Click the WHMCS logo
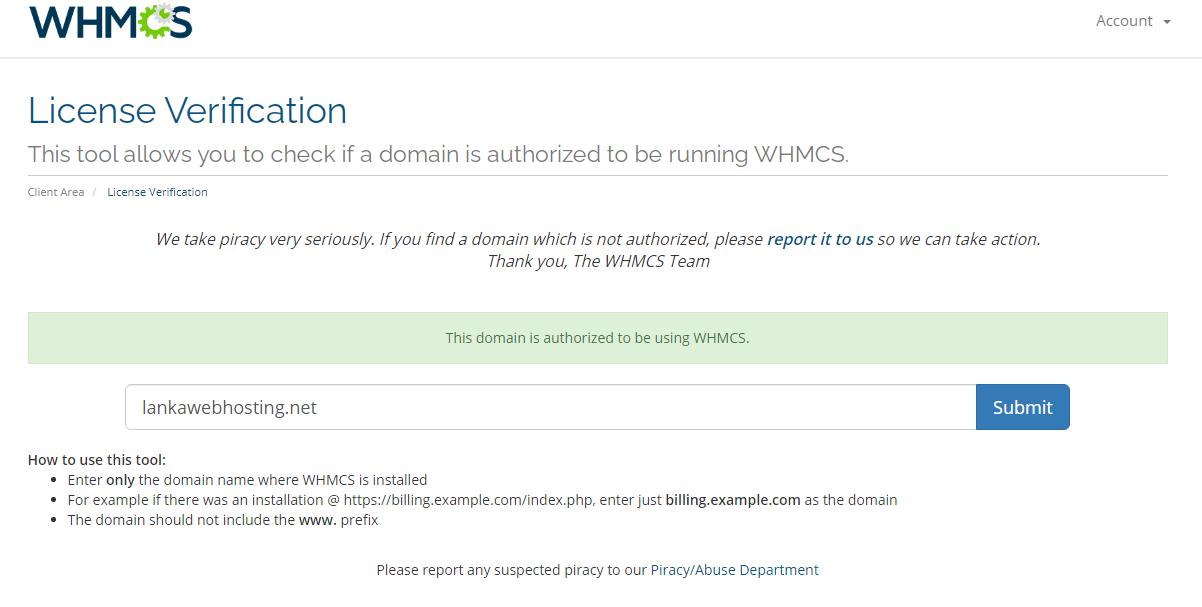Image resolution: width=1202 pixels, height=607 pixels. pos(111,21)
